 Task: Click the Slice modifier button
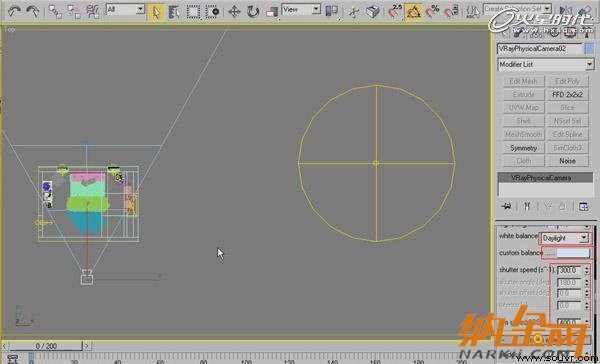pyautogui.click(x=567, y=108)
